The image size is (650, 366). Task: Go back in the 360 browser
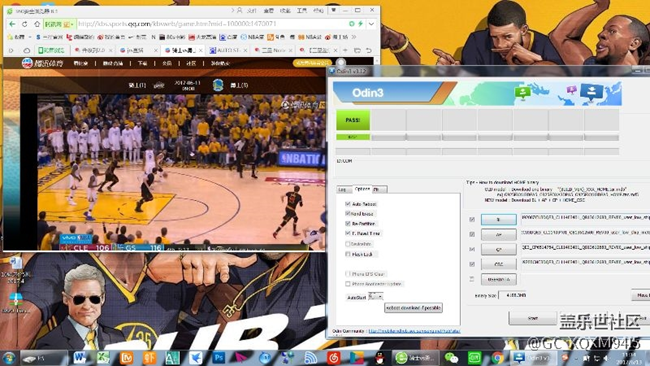coord(12,24)
